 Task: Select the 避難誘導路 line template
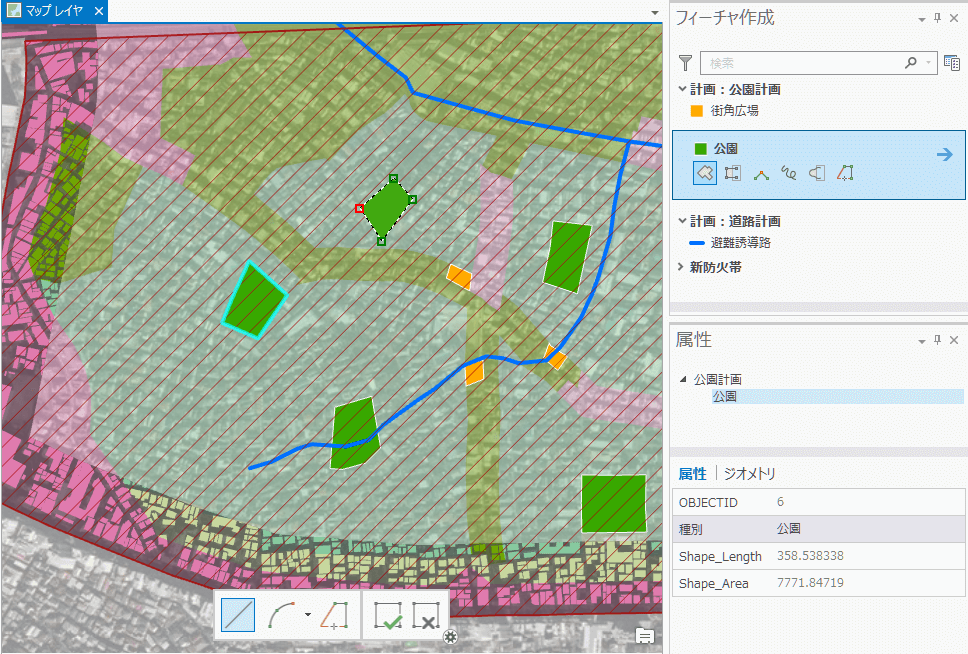(x=740, y=242)
